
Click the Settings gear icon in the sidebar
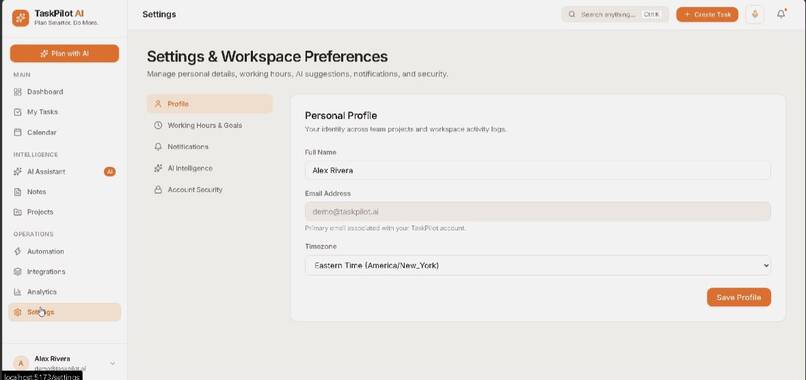pyautogui.click(x=17, y=312)
